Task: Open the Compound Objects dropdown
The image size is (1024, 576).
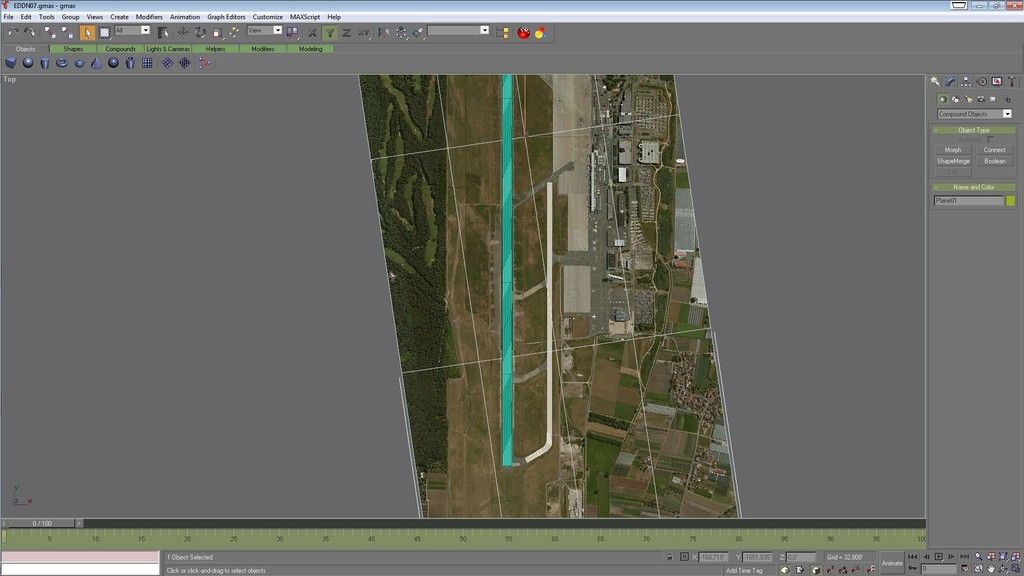Action: pyautogui.click(x=1007, y=113)
